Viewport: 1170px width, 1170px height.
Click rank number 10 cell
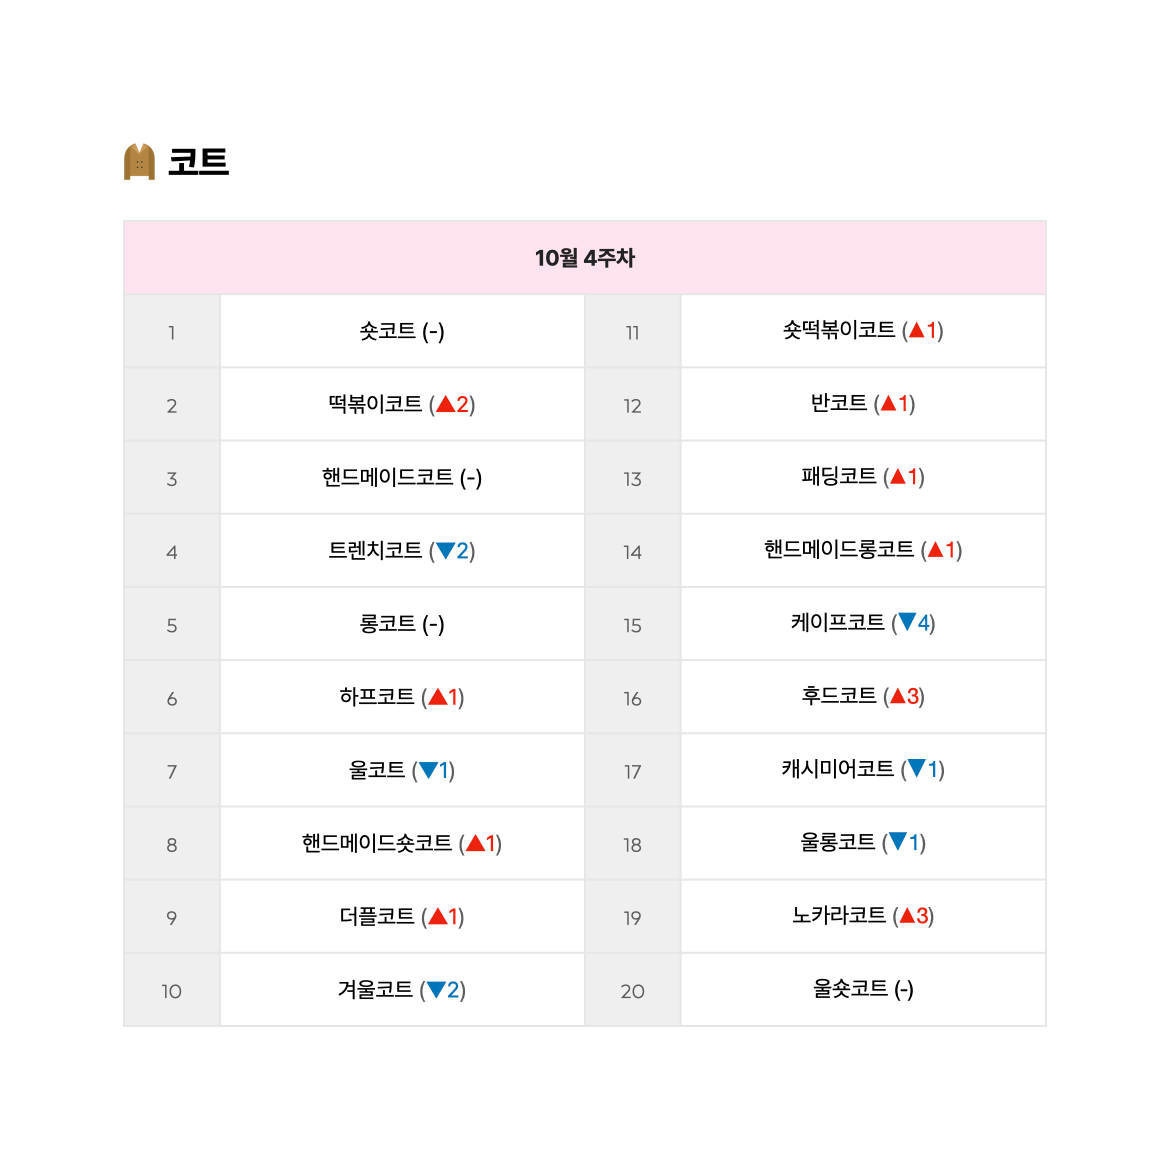(x=172, y=991)
